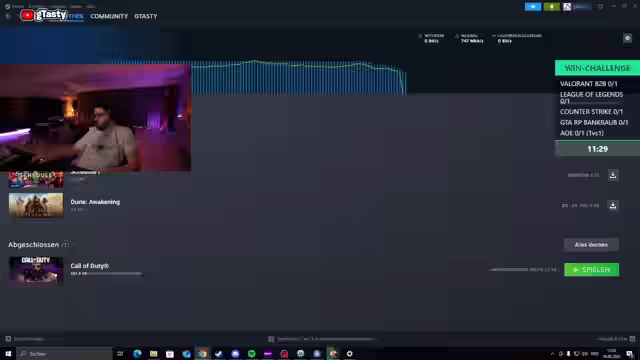Select the Call of Duty® title text
Viewport: 640px width, 360px height.
point(89,266)
